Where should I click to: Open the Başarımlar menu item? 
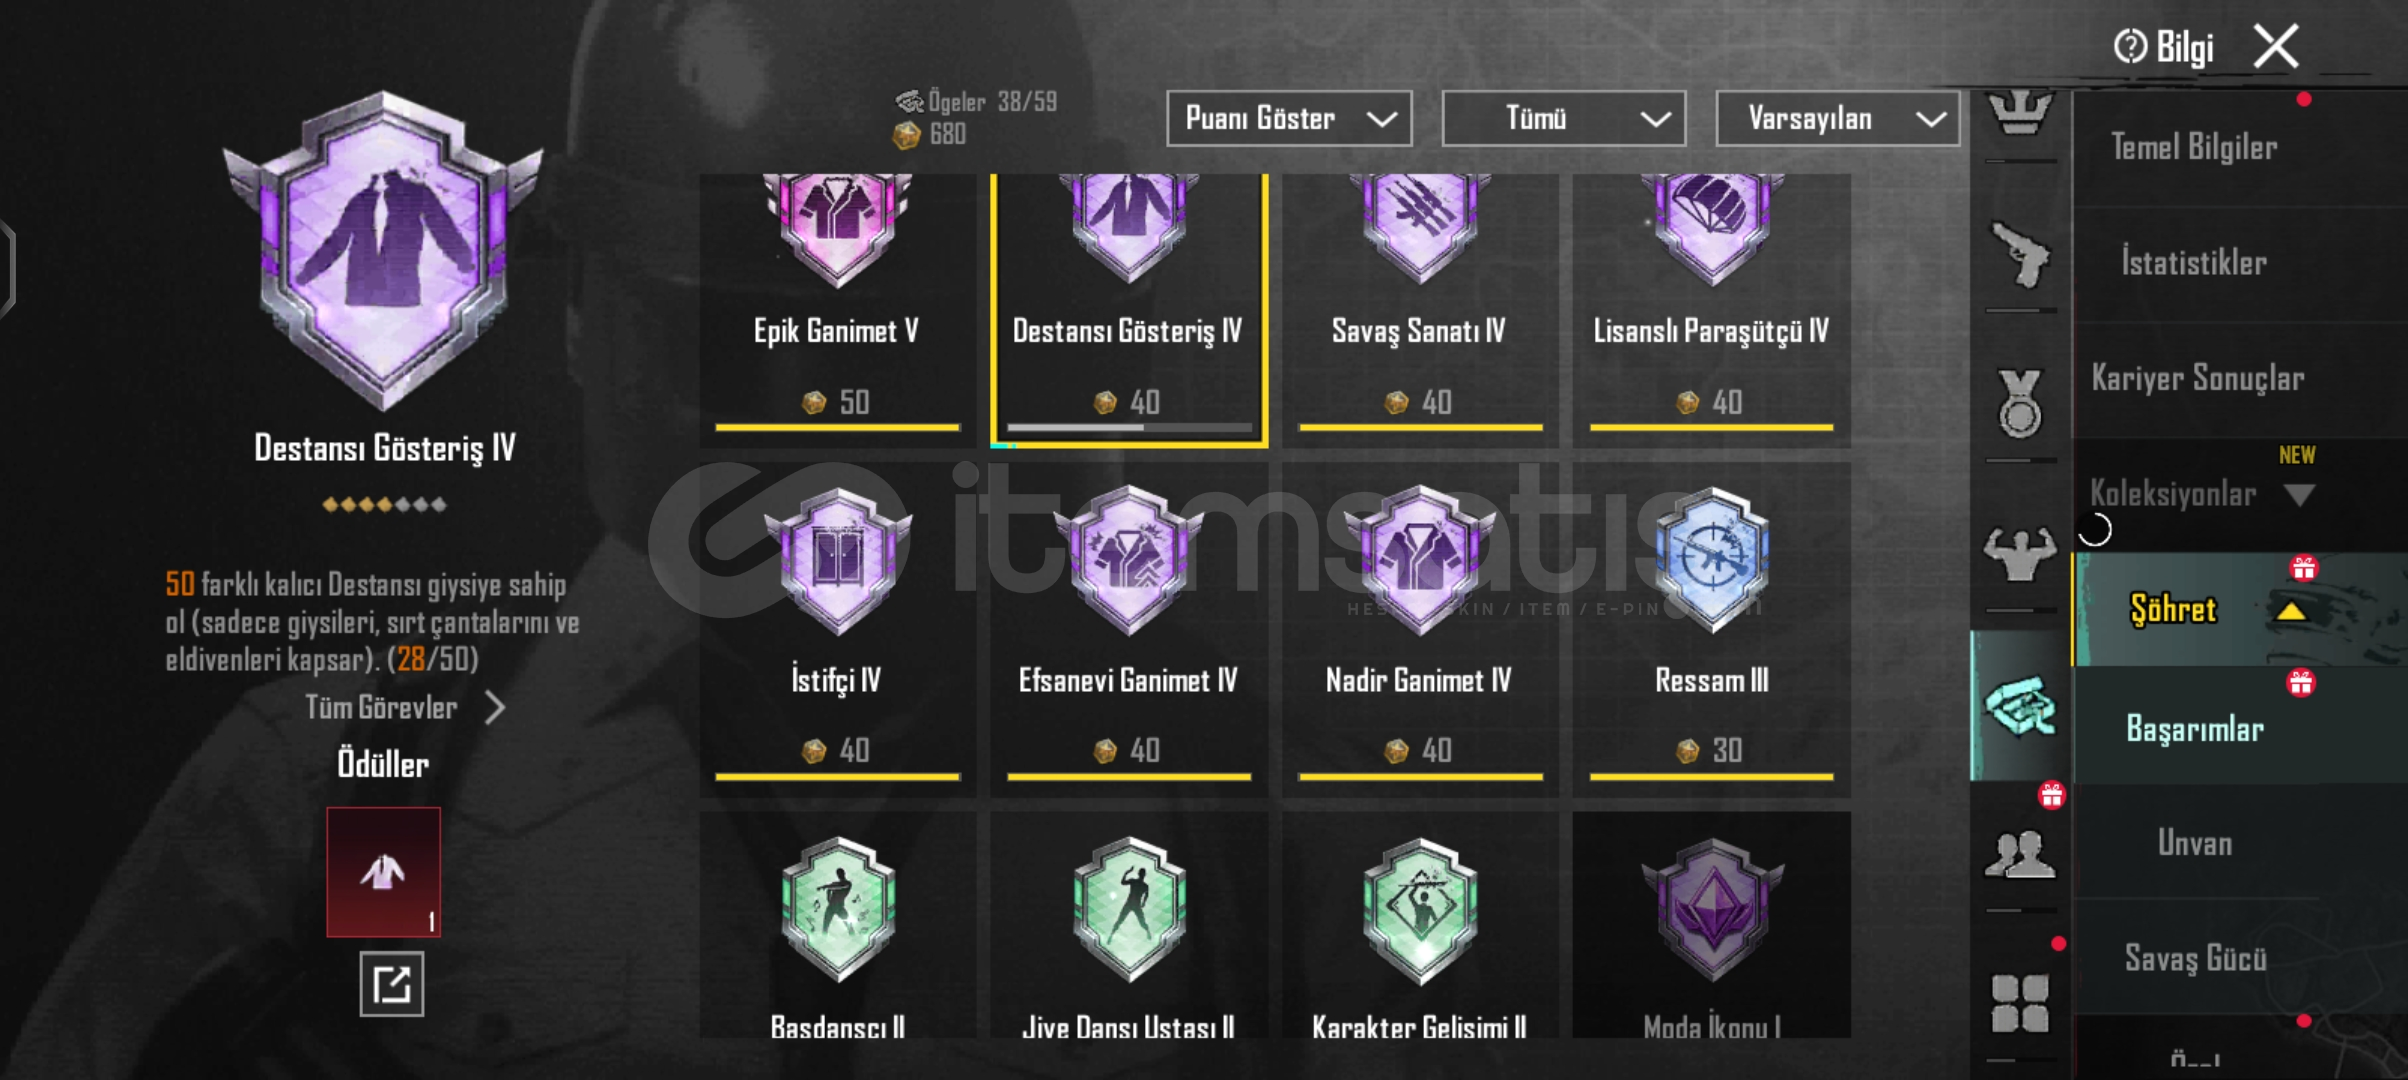pos(2194,729)
